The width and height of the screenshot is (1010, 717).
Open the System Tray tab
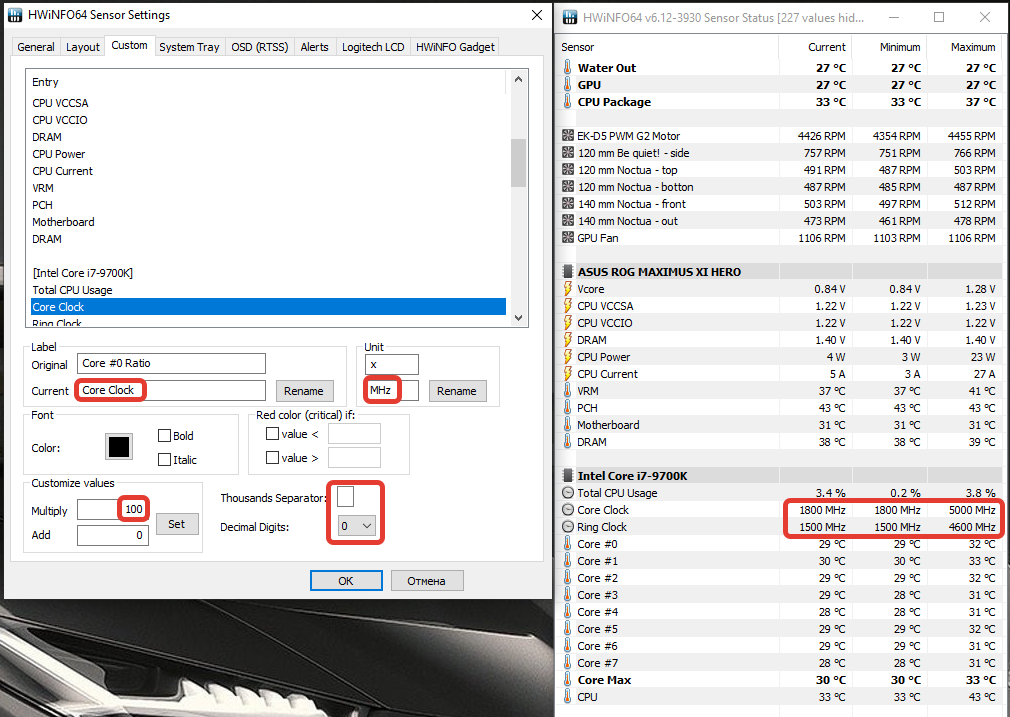pos(189,47)
